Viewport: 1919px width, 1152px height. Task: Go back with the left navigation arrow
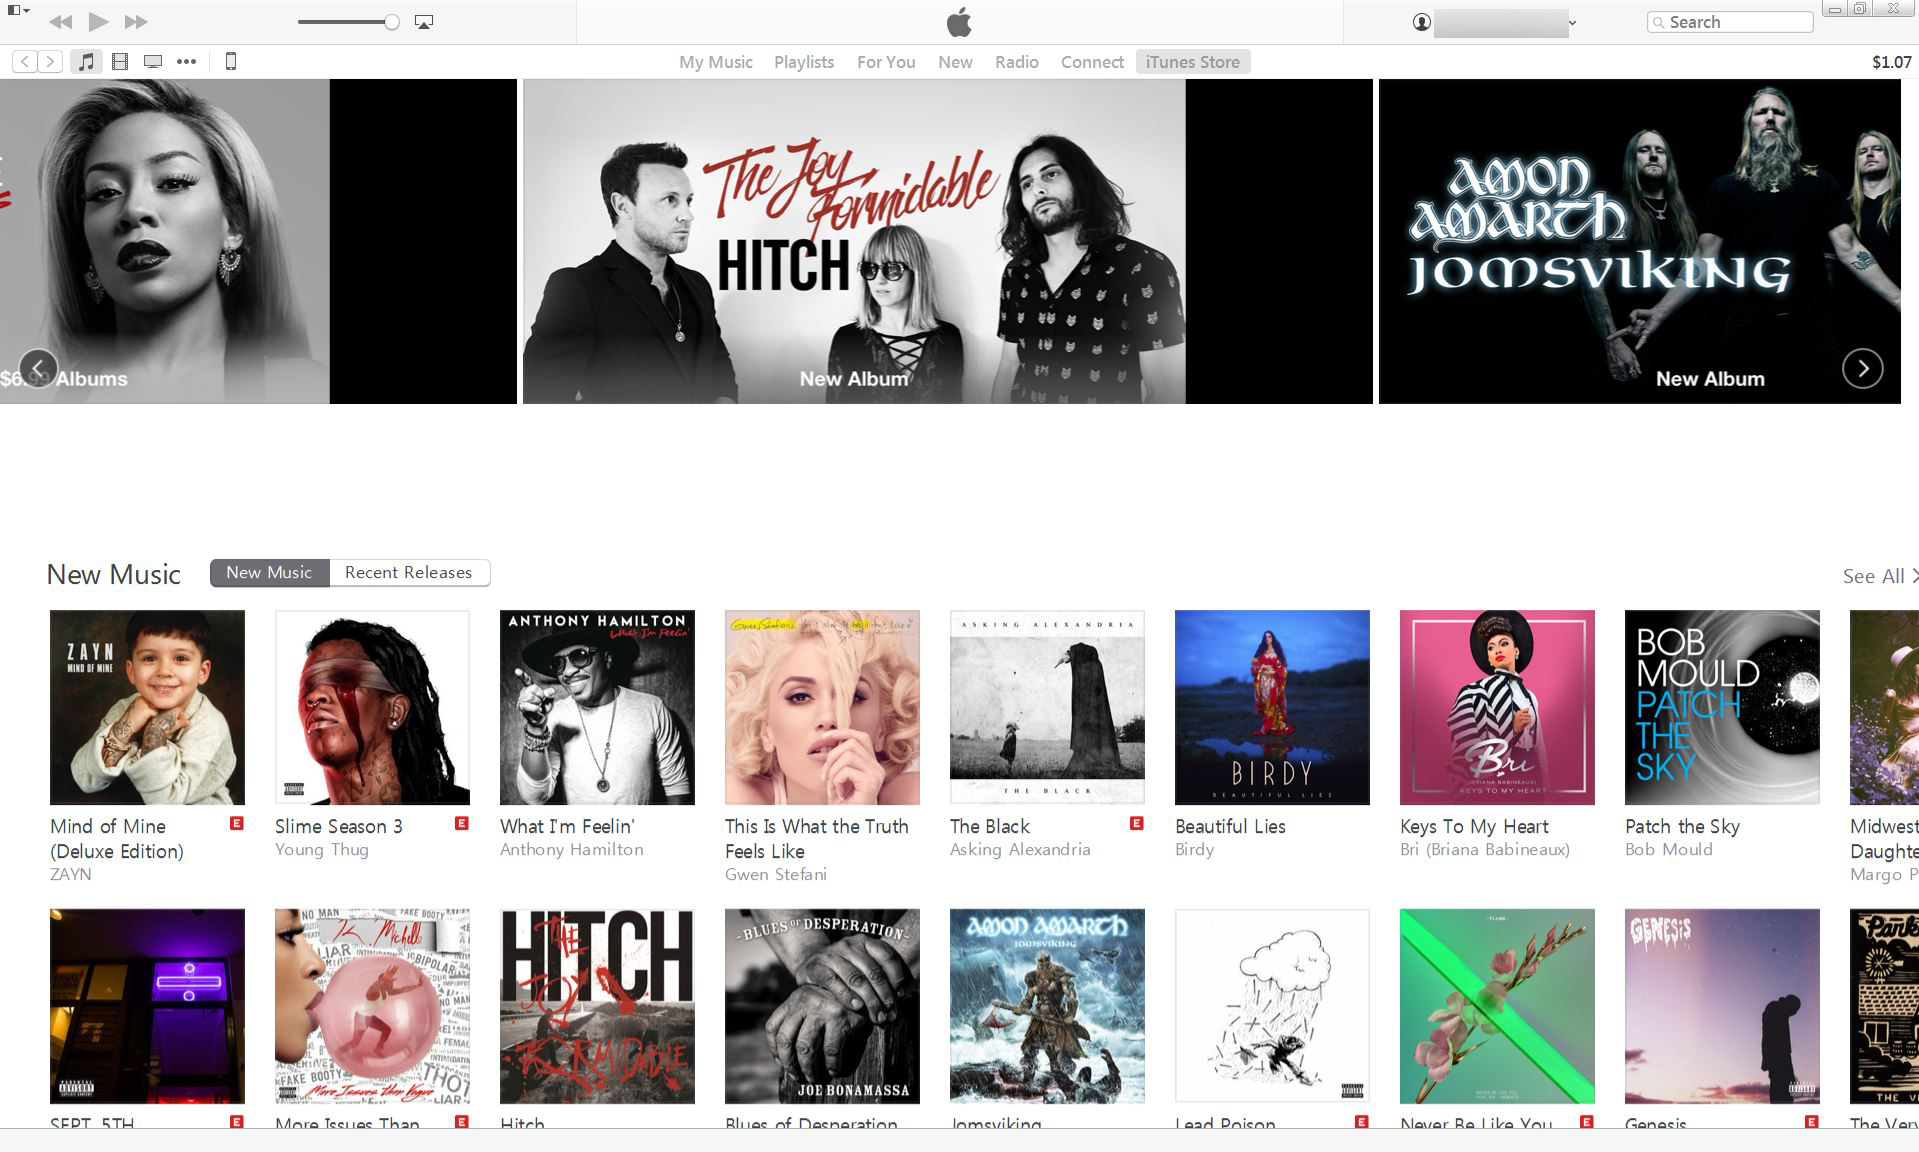click(x=25, y=61)
